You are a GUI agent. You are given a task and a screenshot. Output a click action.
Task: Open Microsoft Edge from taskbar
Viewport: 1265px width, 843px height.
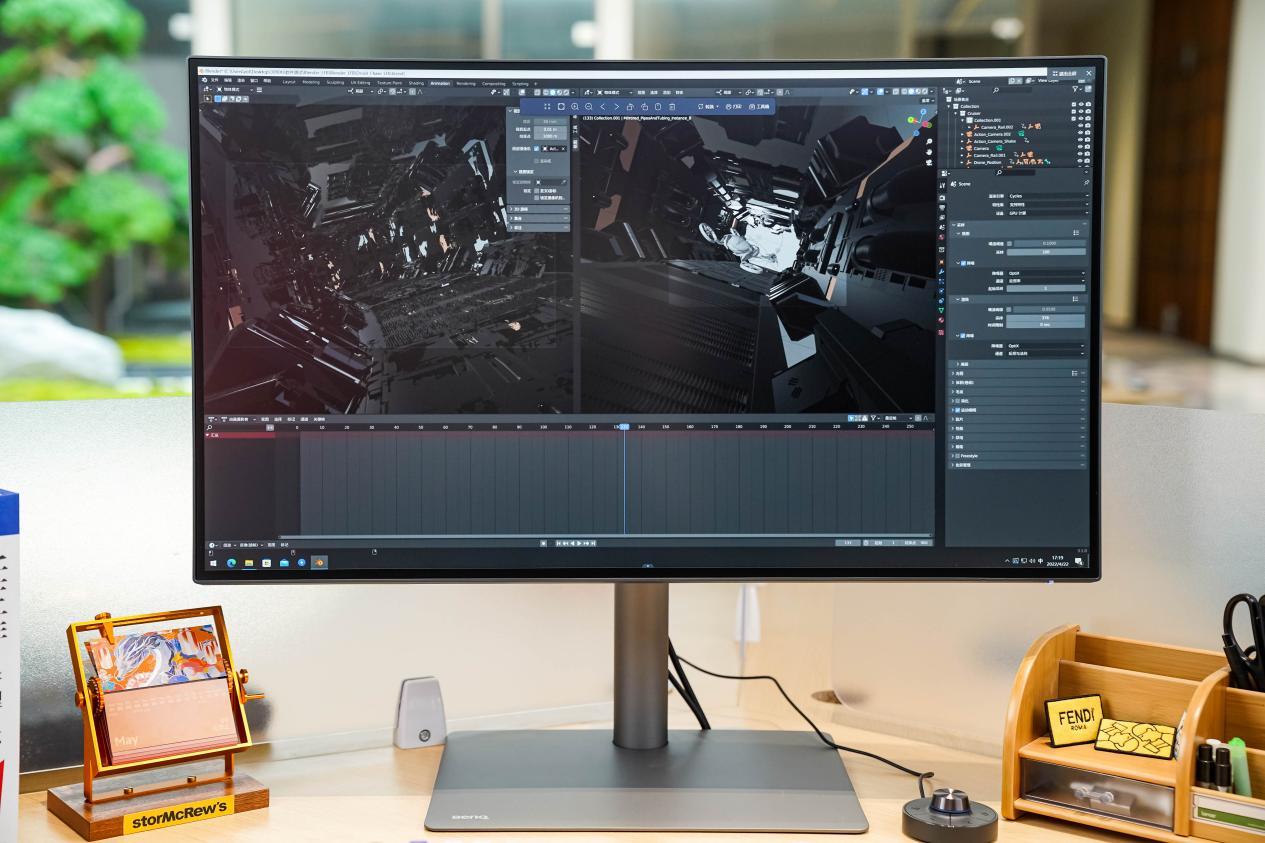click(231, 562)
